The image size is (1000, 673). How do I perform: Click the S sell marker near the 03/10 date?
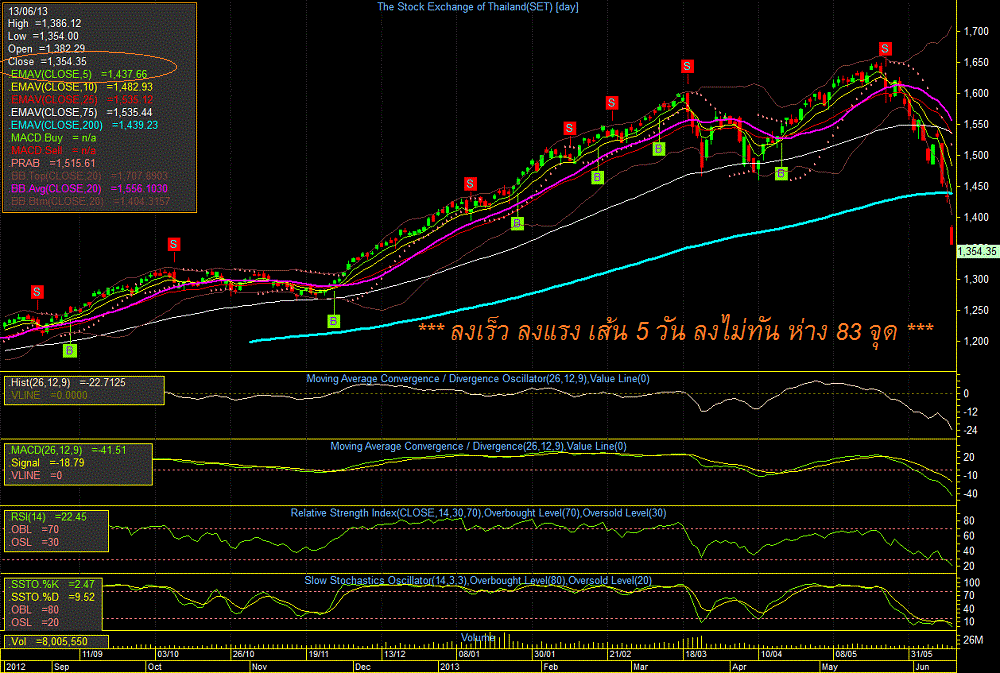coord(173,244)
